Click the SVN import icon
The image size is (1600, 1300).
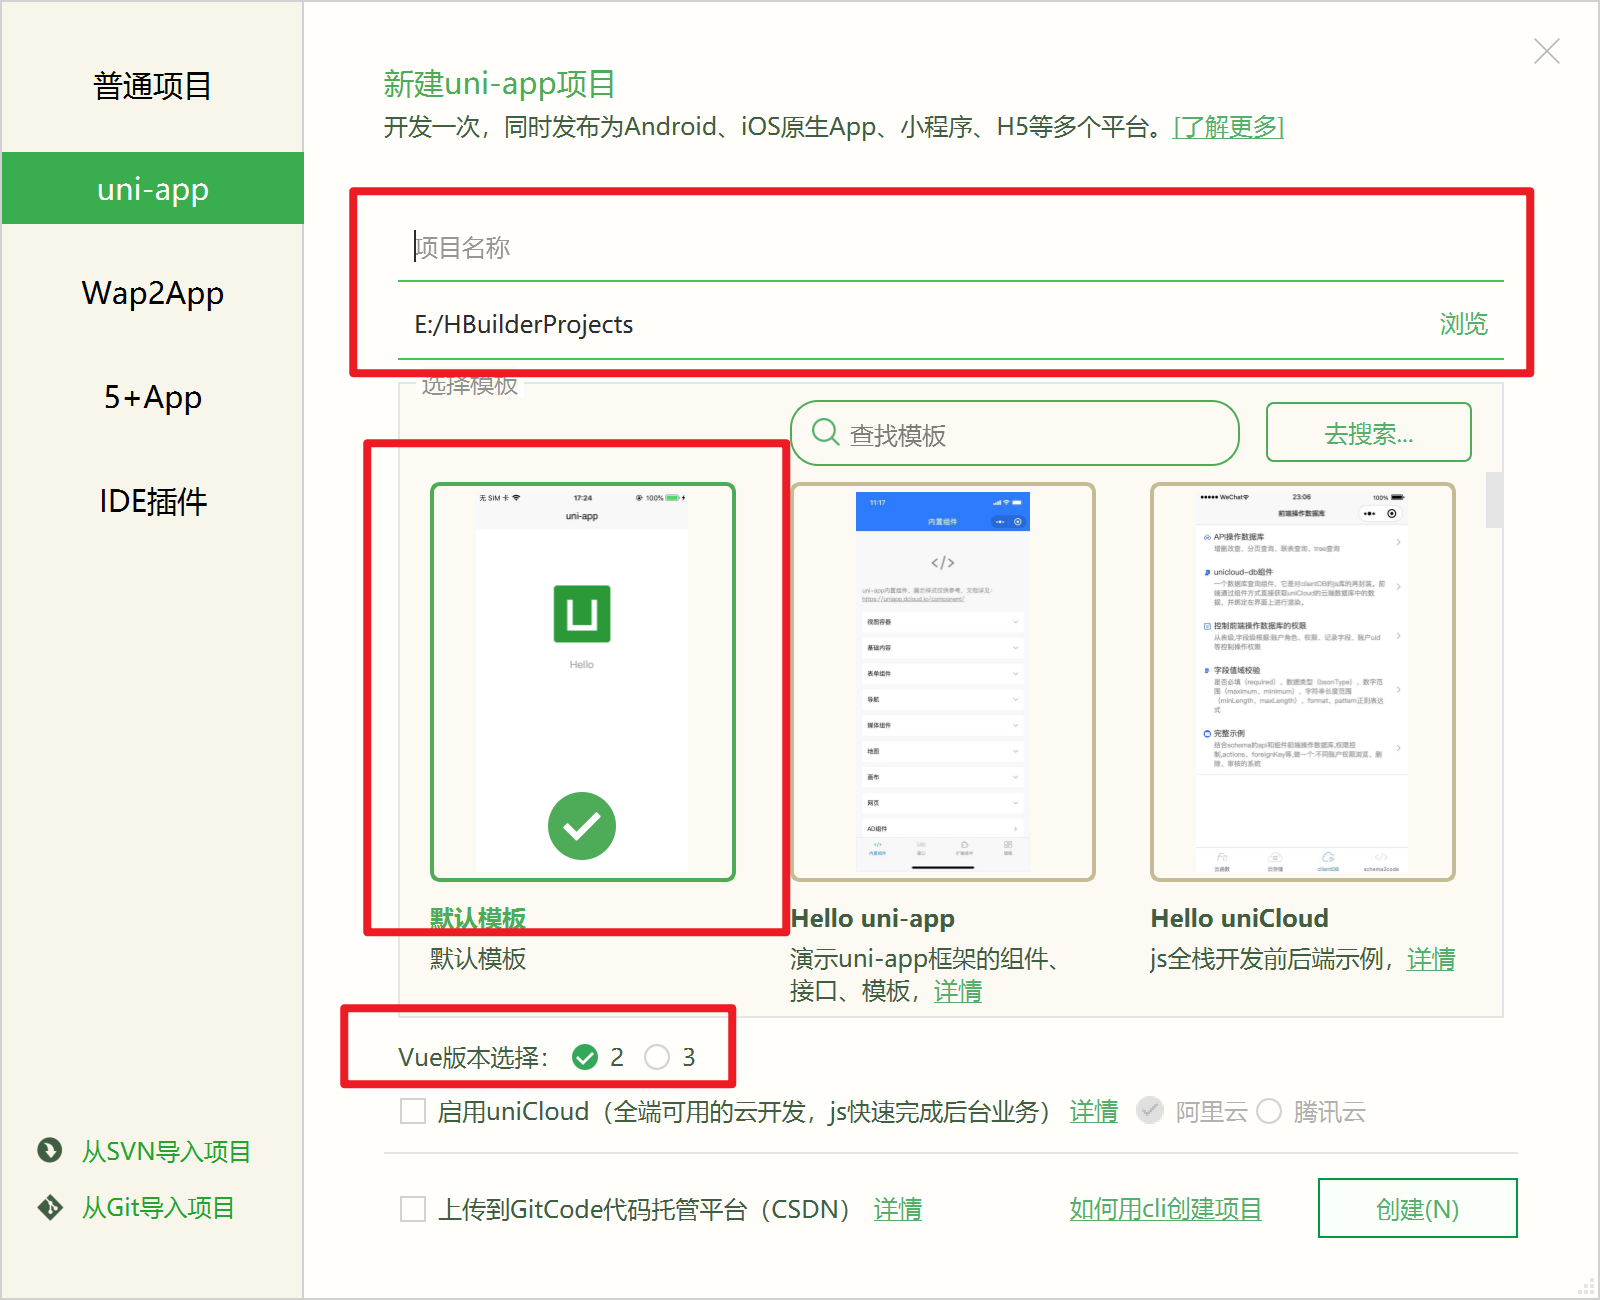tap(49, 1150)
